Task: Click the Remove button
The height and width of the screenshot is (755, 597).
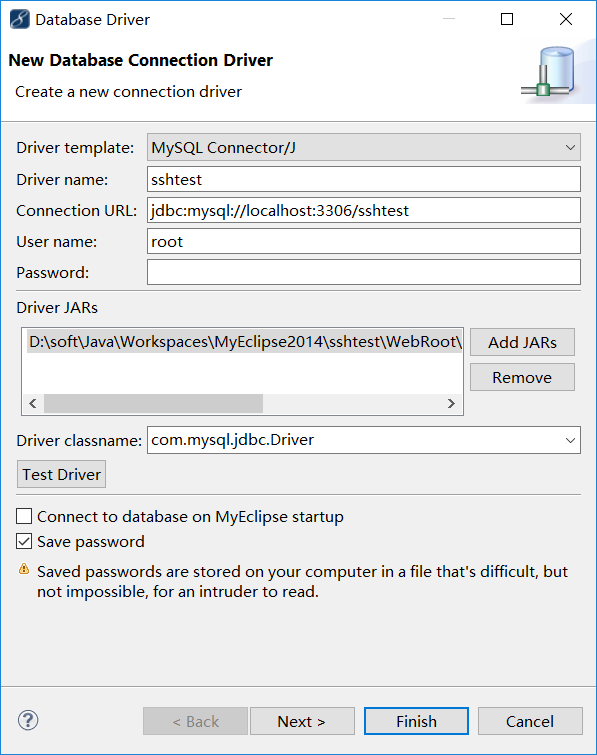Action: tap(522, 378)
